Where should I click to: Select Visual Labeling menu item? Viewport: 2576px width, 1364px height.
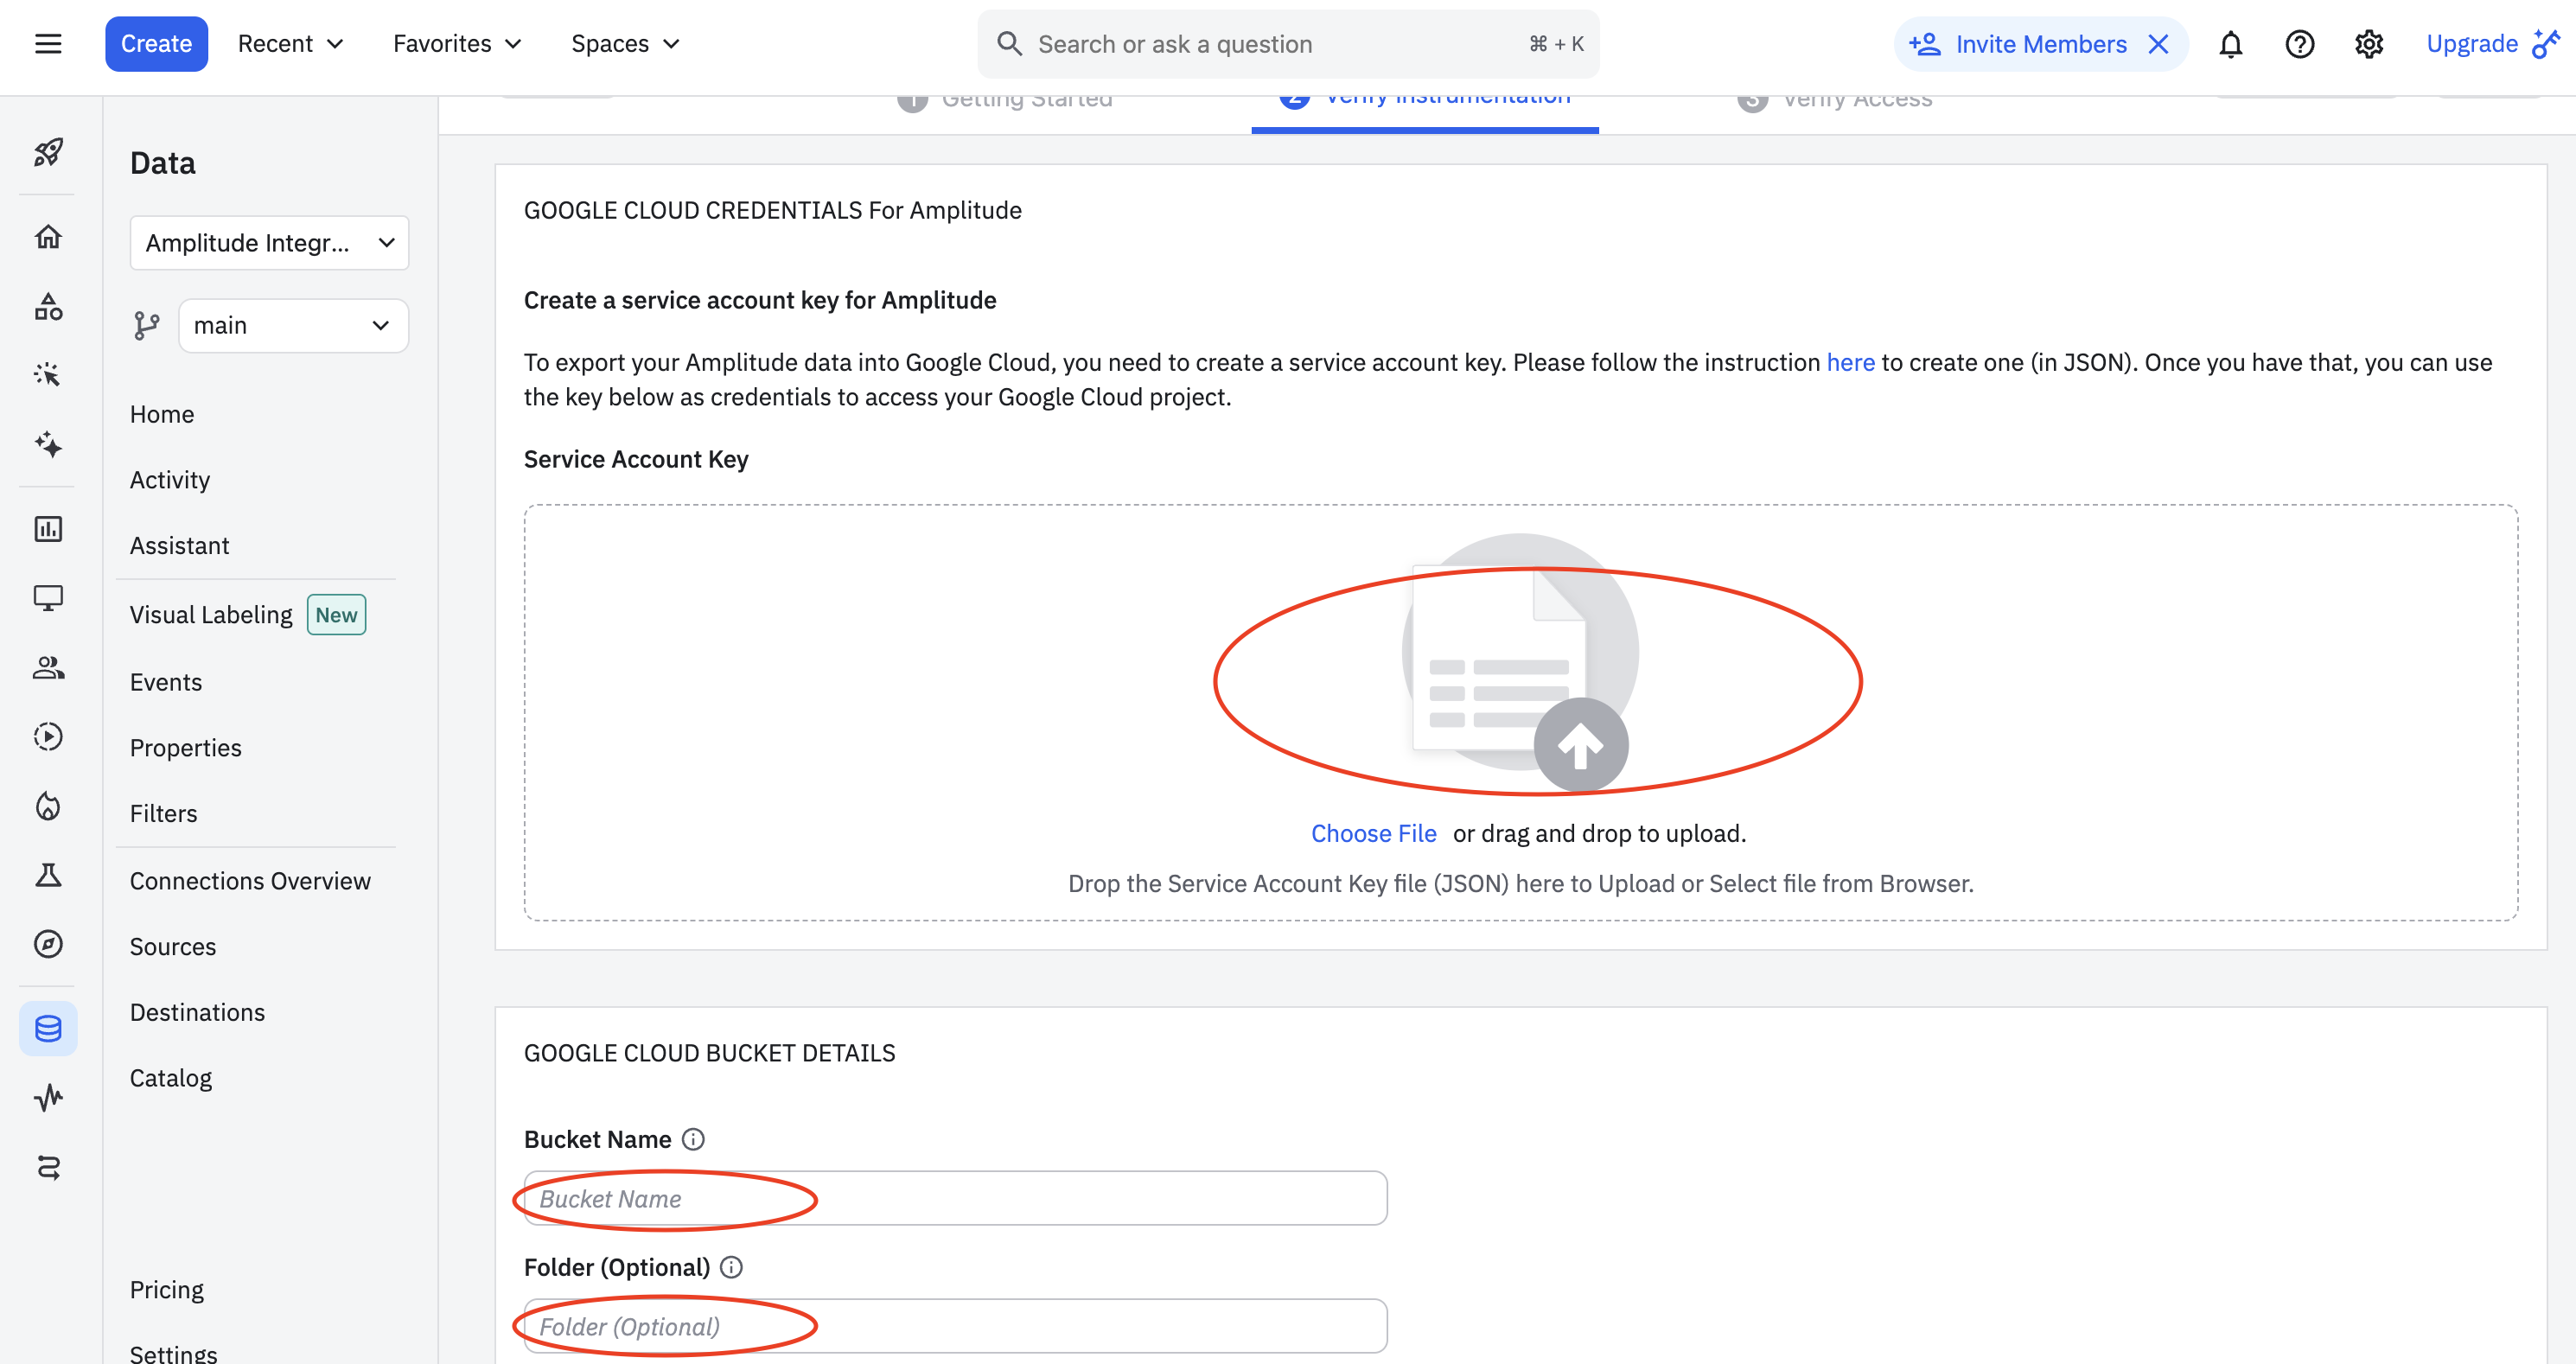(x=211, y=615)
